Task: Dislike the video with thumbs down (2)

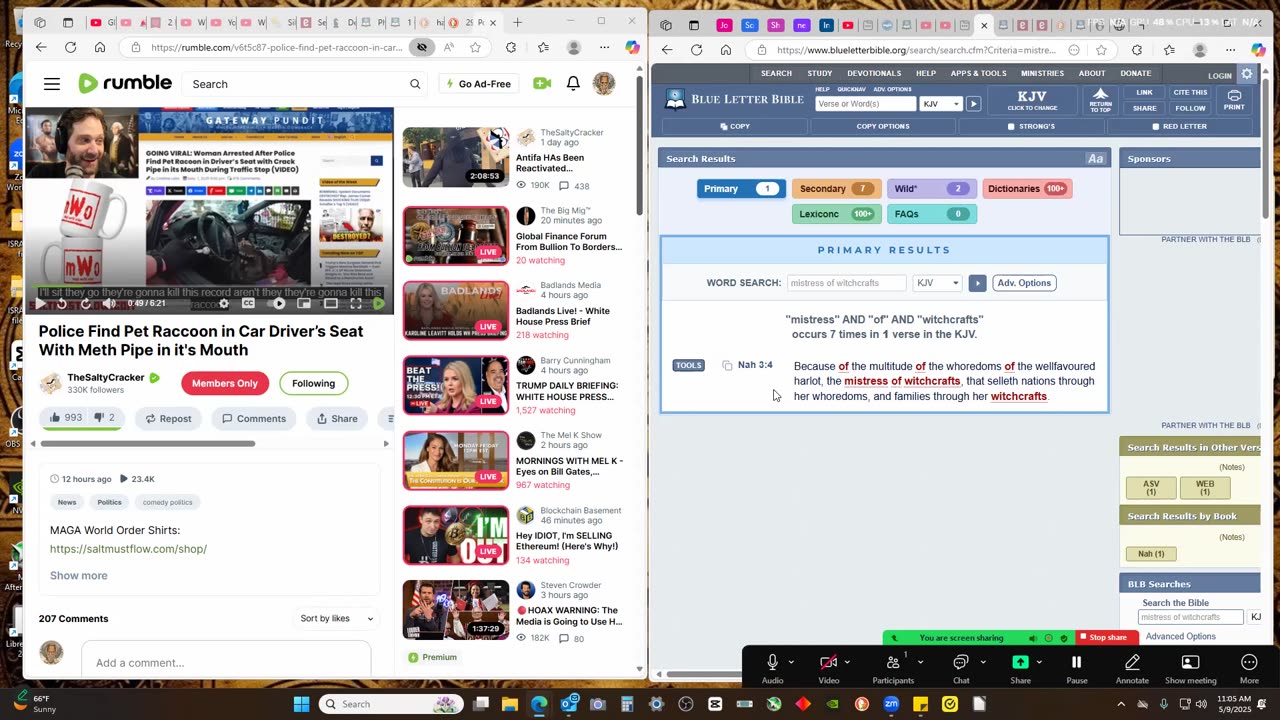Action: point(105,418)
